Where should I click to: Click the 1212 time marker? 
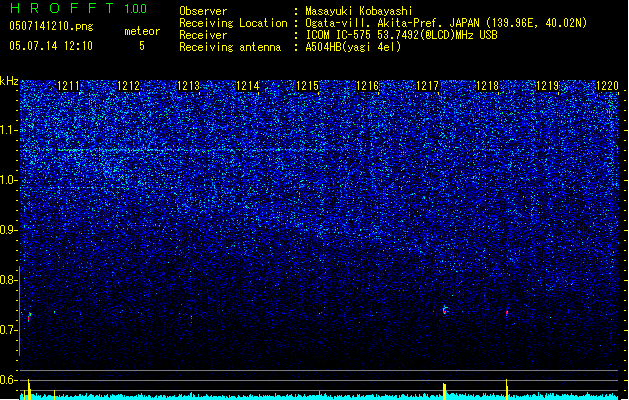128,86
